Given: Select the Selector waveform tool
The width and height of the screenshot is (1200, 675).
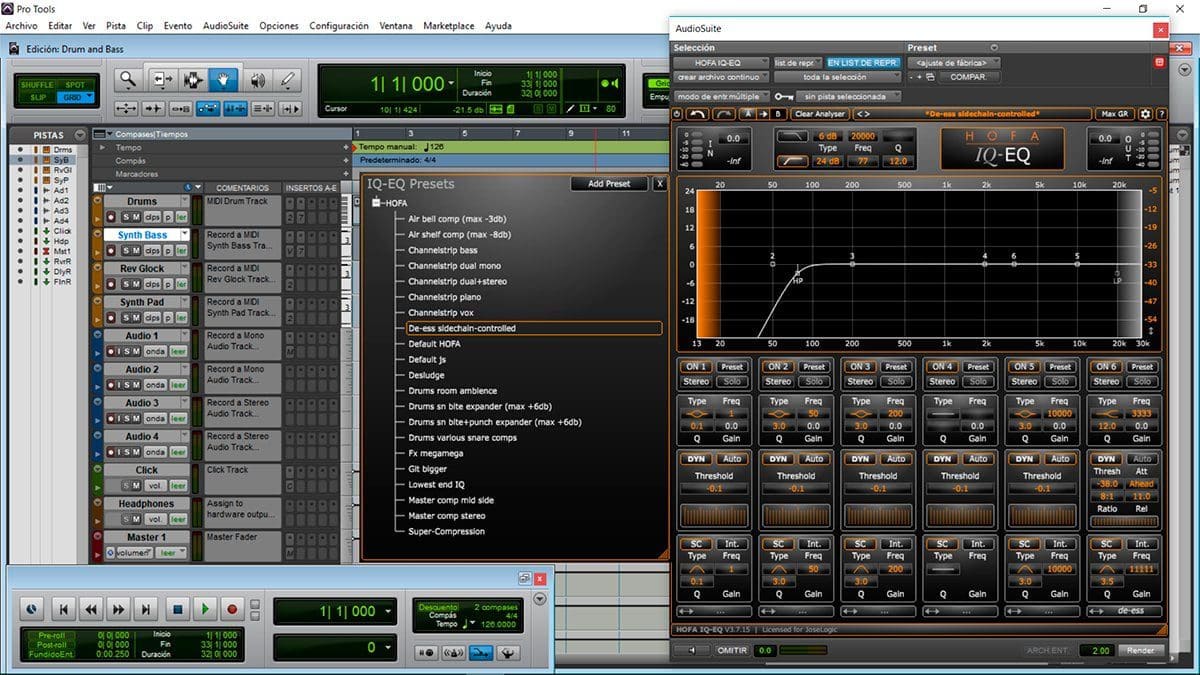Looking at the screenshot, I should click(x=192, y=81).
